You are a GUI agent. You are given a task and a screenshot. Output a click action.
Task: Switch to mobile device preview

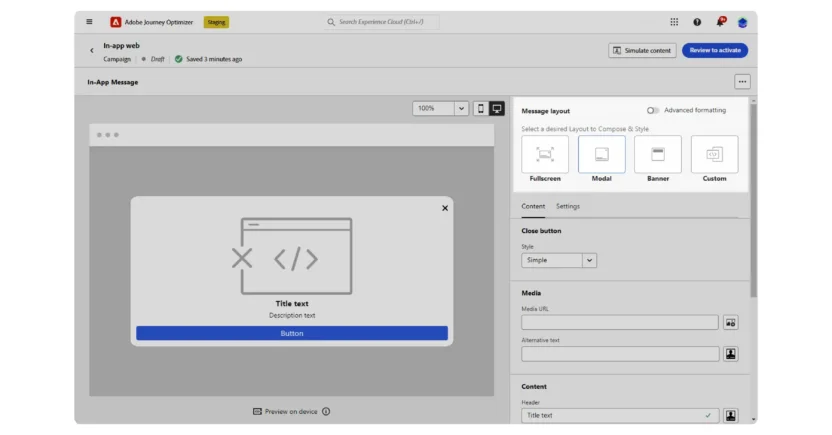coord(480,108)
